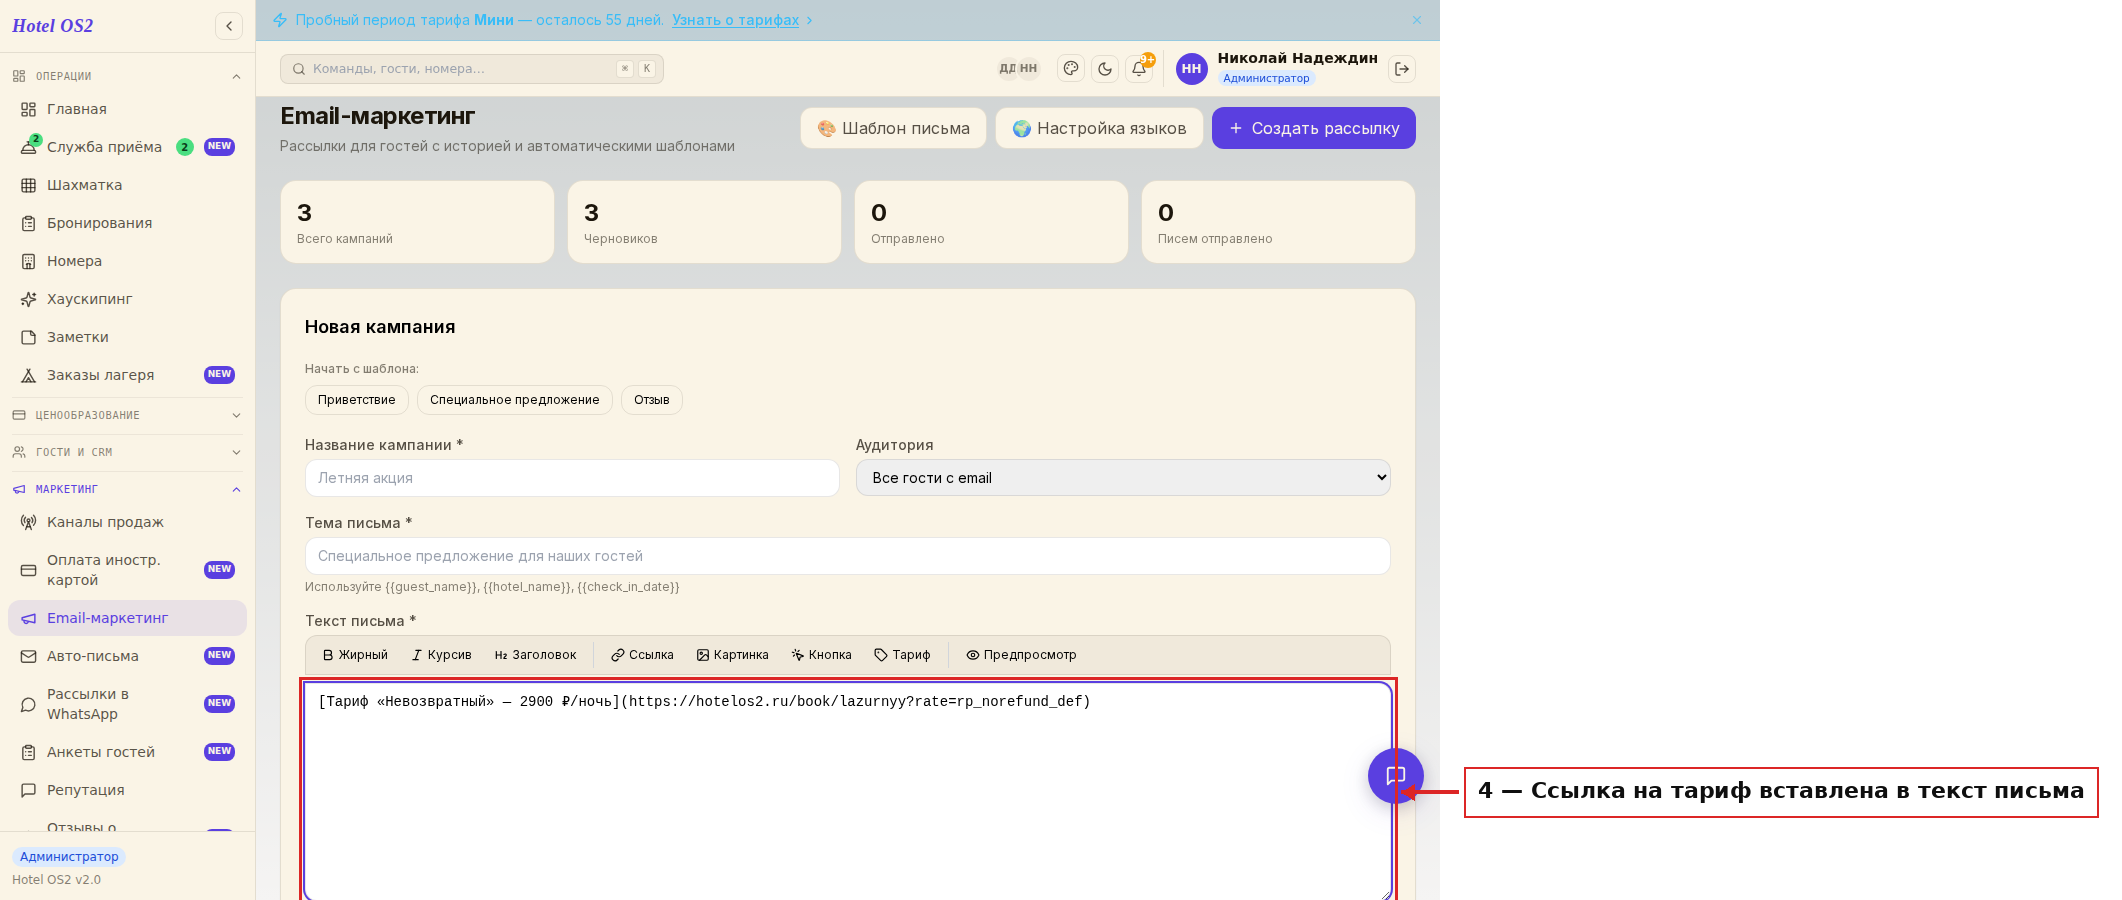
Task: Click the Создать рассылку button
Action: tap(1314, 128)
